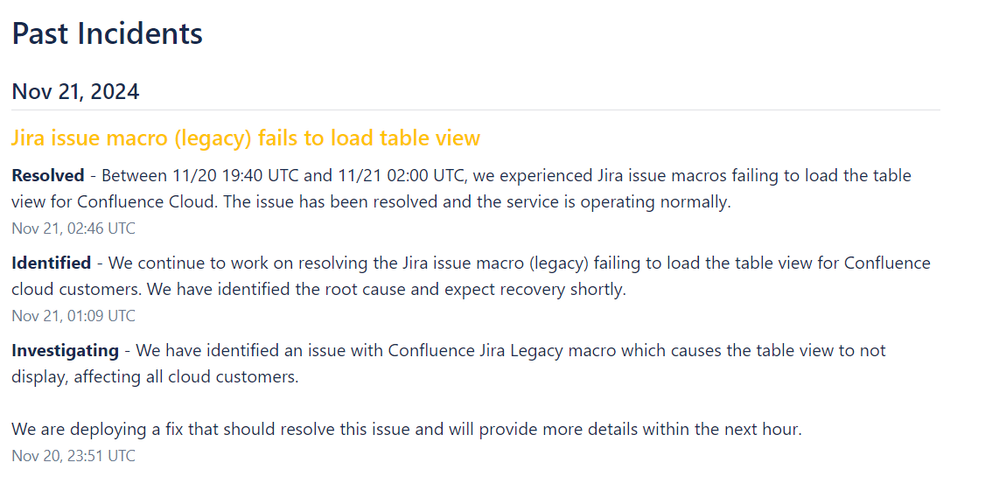
Task: Click the Investigating status label
Action: click(x=65, y=350)
